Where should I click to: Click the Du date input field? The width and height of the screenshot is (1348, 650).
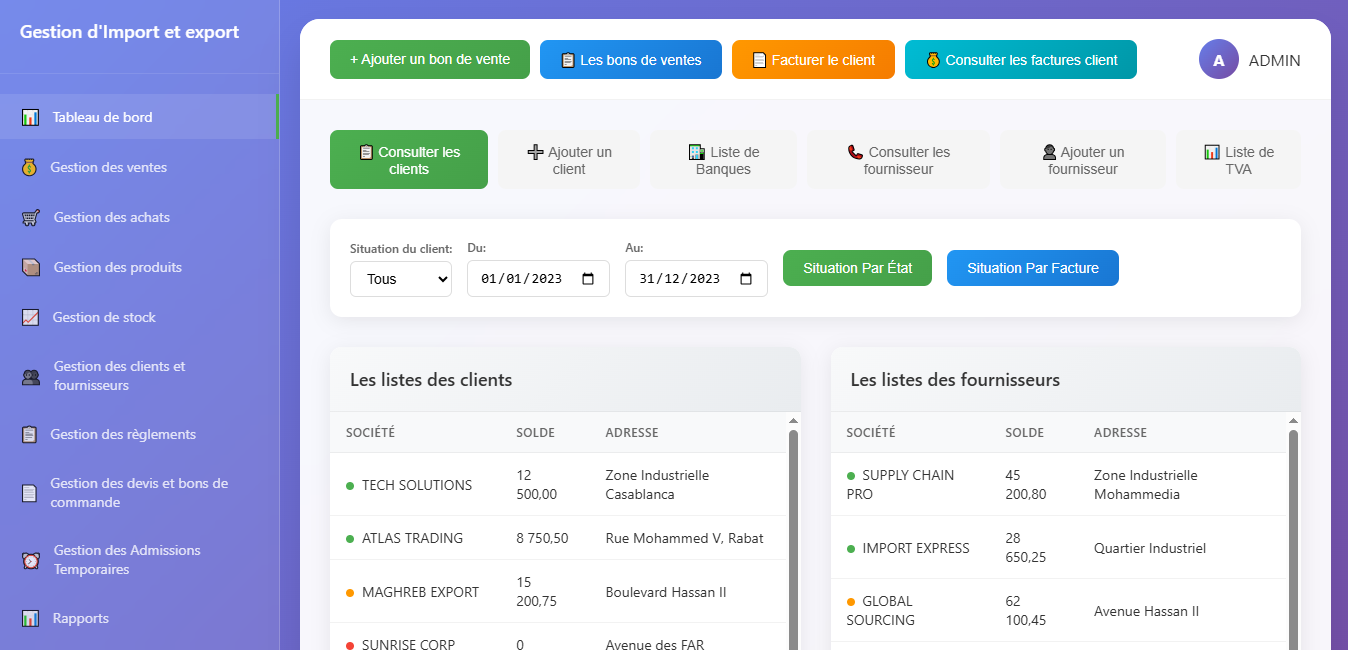tap(538, 279)
